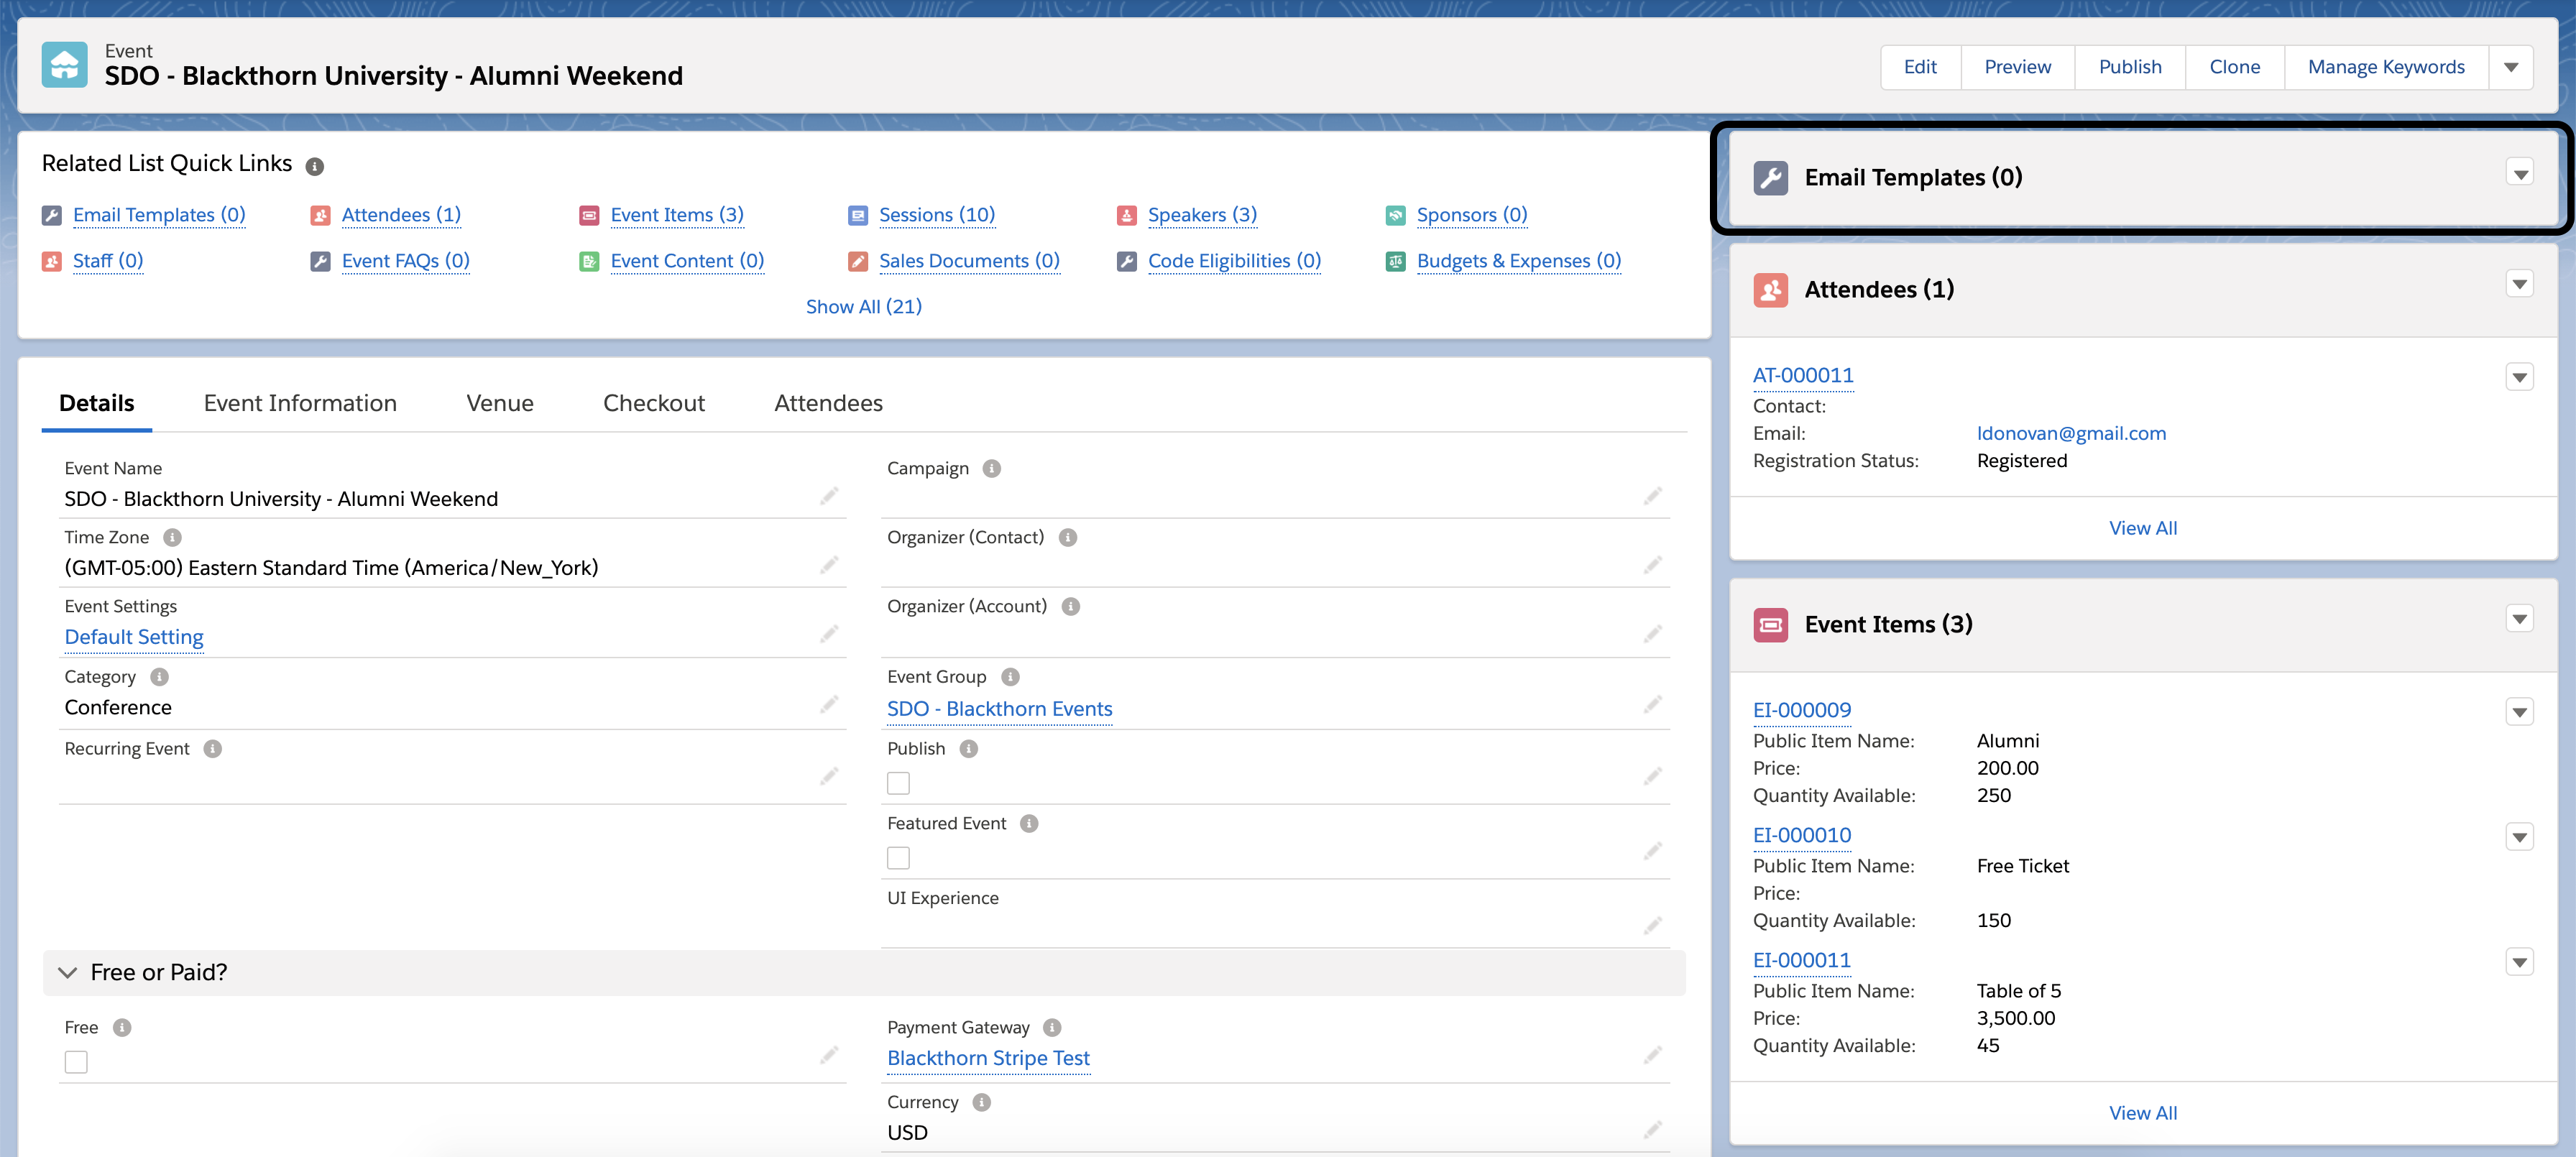
Task: Click View All under Attendees panel
Action: 2143,528
